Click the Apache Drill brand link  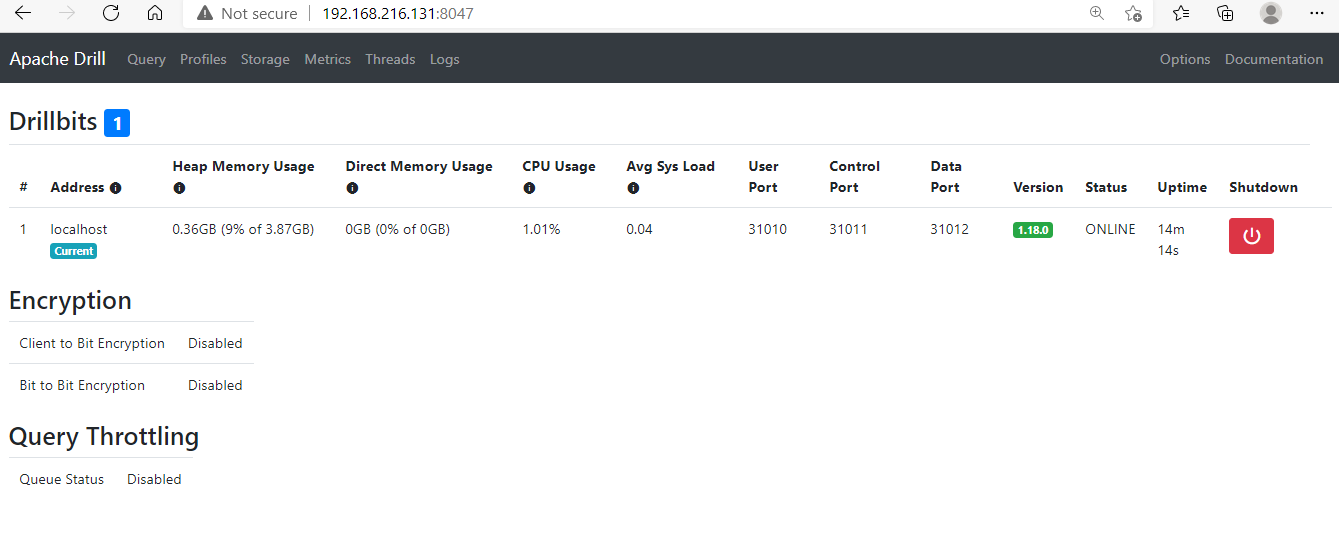(x=58, y=59)
